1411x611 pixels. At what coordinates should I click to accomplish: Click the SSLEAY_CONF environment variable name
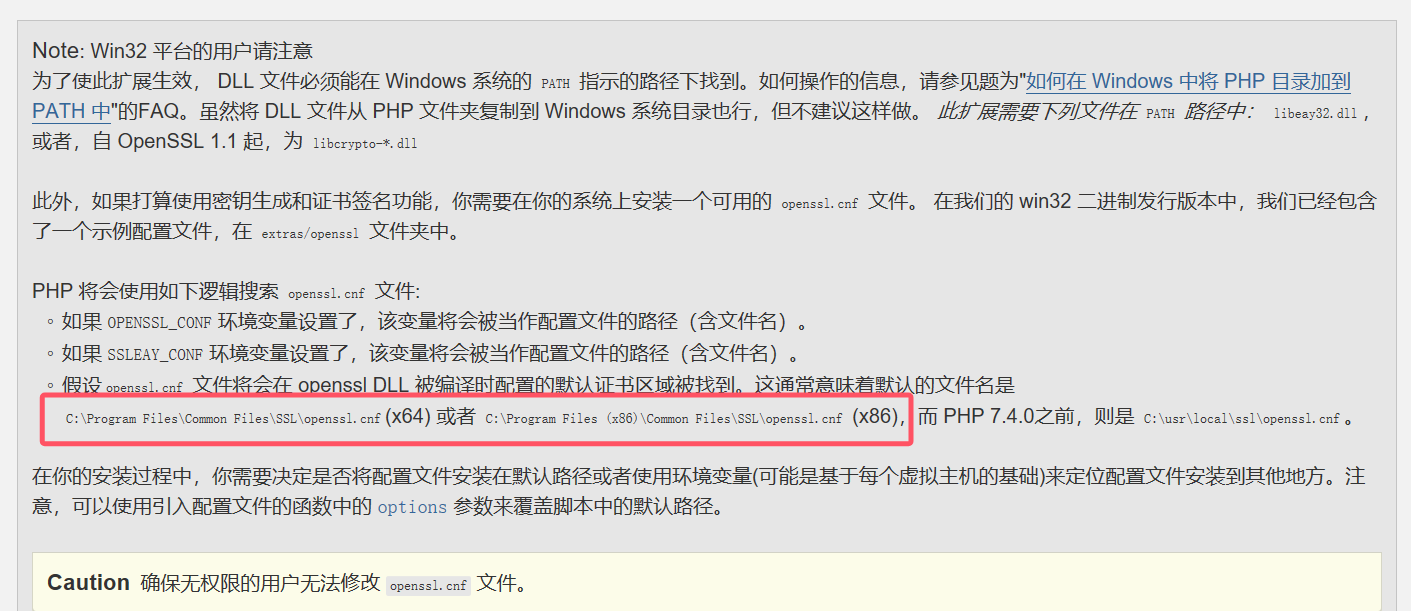(155, 354)
